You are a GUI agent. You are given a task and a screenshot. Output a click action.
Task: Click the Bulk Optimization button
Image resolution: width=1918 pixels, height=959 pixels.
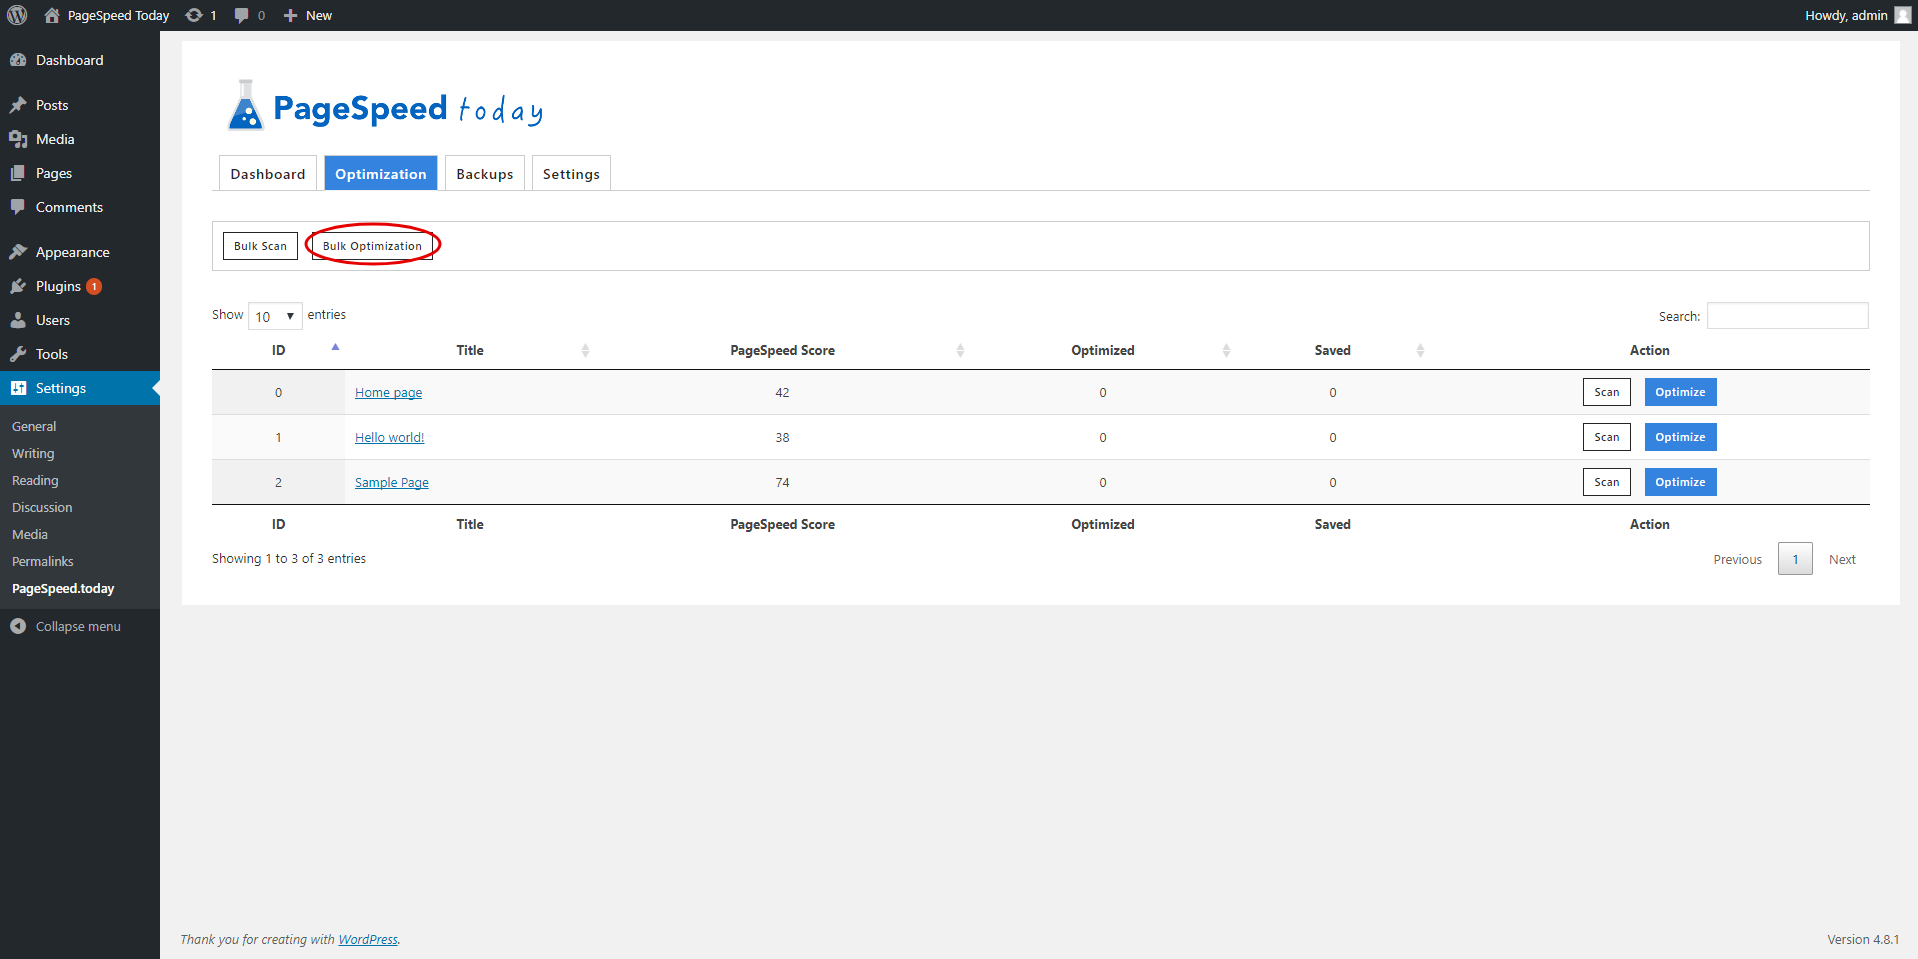click(372, 246)
